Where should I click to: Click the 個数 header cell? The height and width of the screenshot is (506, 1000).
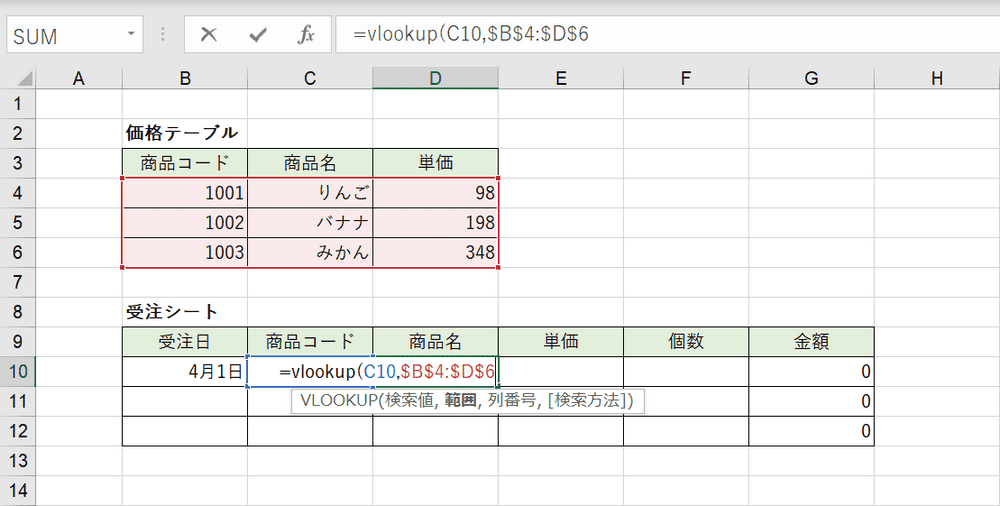coord(686,342)
